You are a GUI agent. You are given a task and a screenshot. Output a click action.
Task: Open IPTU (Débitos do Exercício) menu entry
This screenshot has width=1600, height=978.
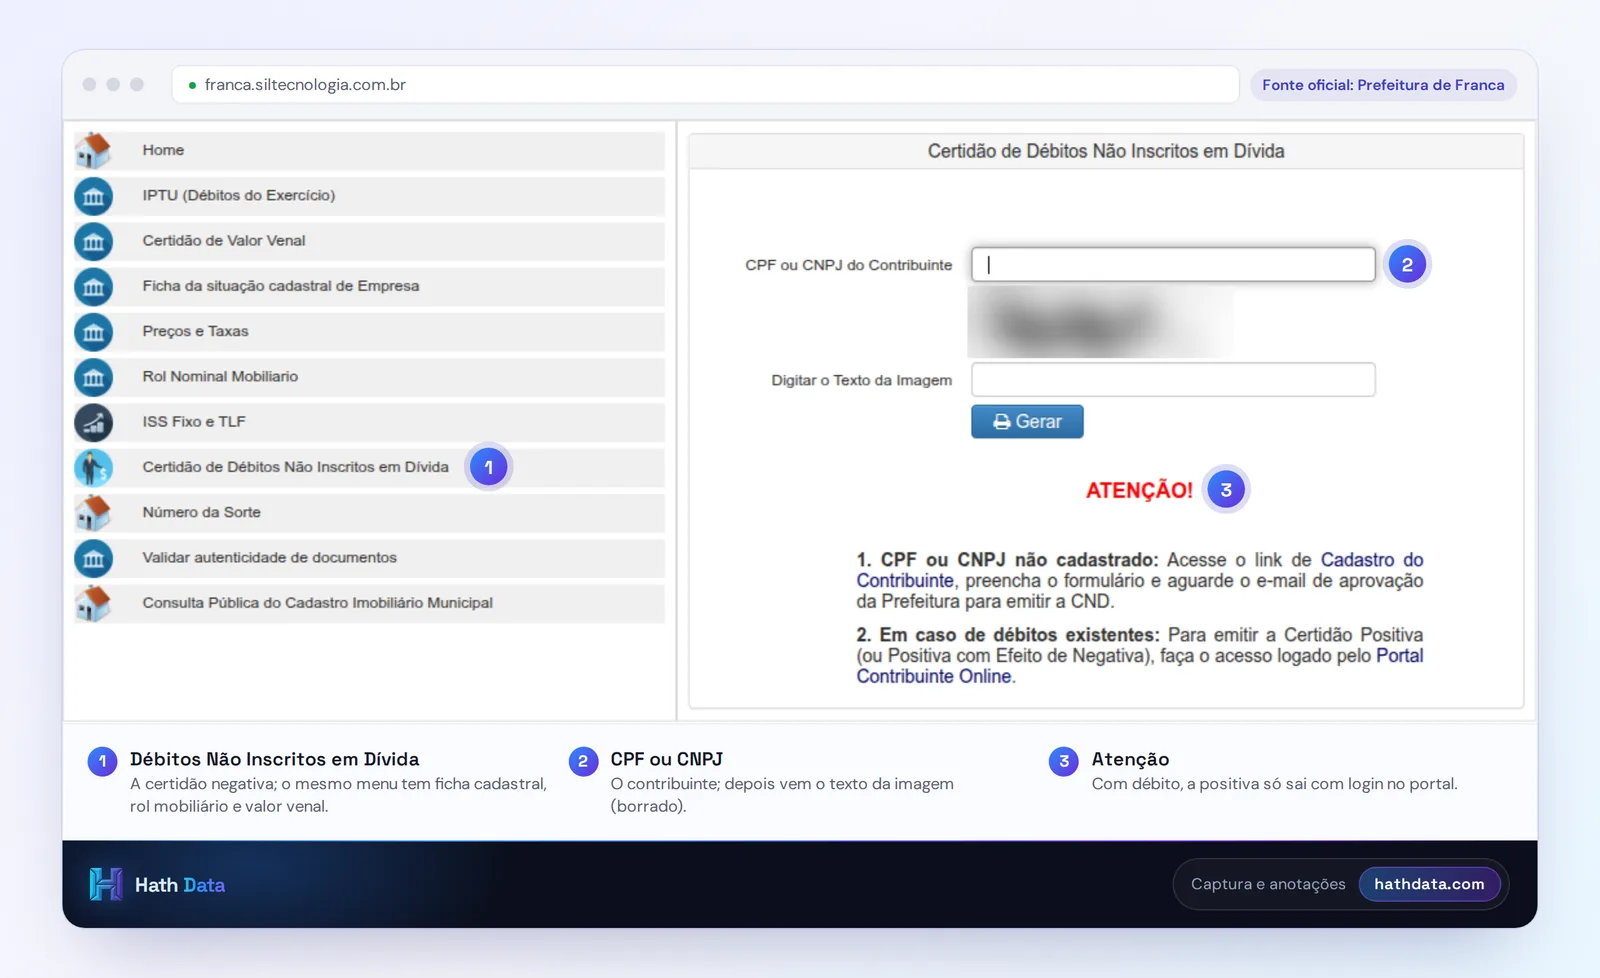[369, 196]
